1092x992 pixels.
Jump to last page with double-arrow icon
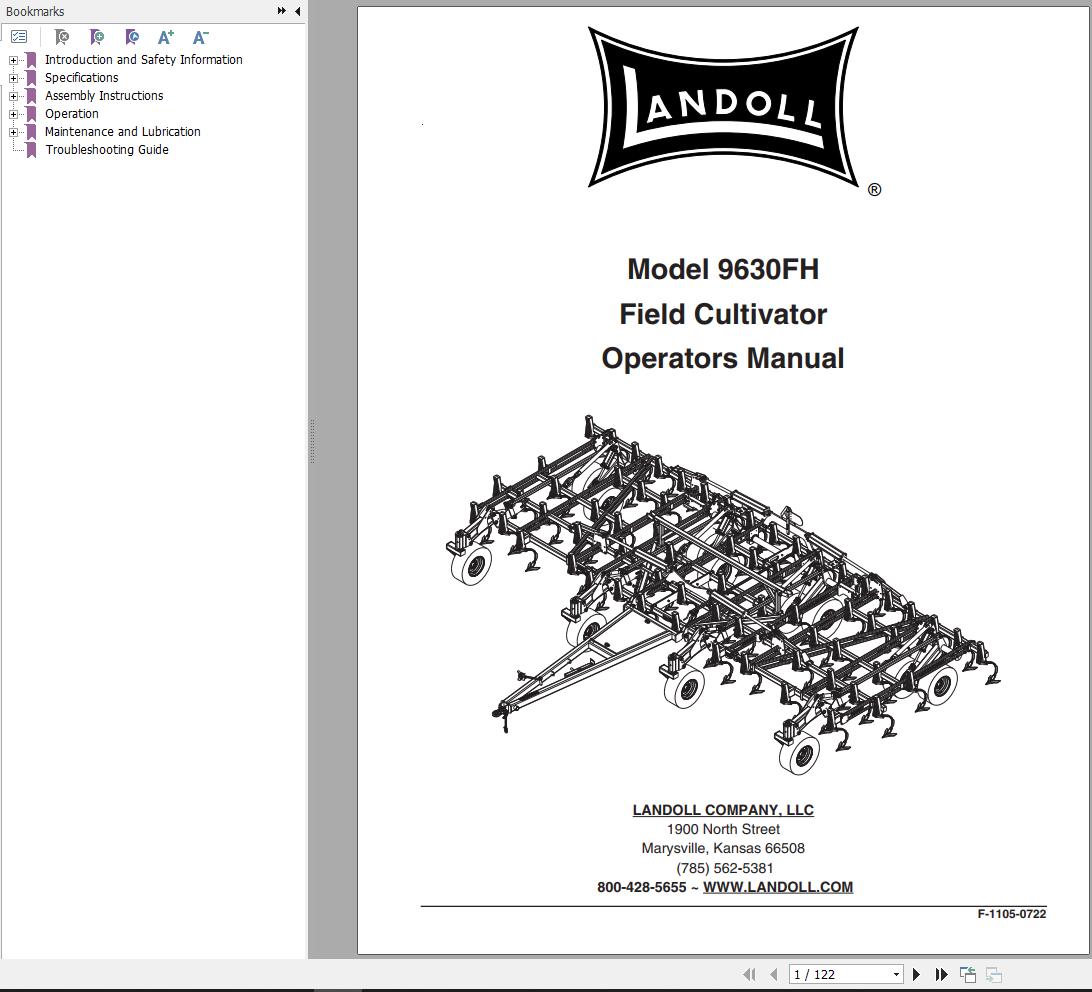(941, 973)
